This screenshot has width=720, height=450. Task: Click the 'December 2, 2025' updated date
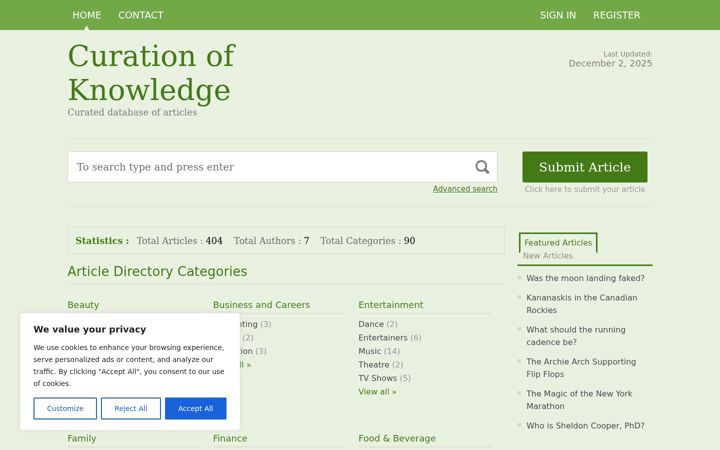(x=610, y=63)
